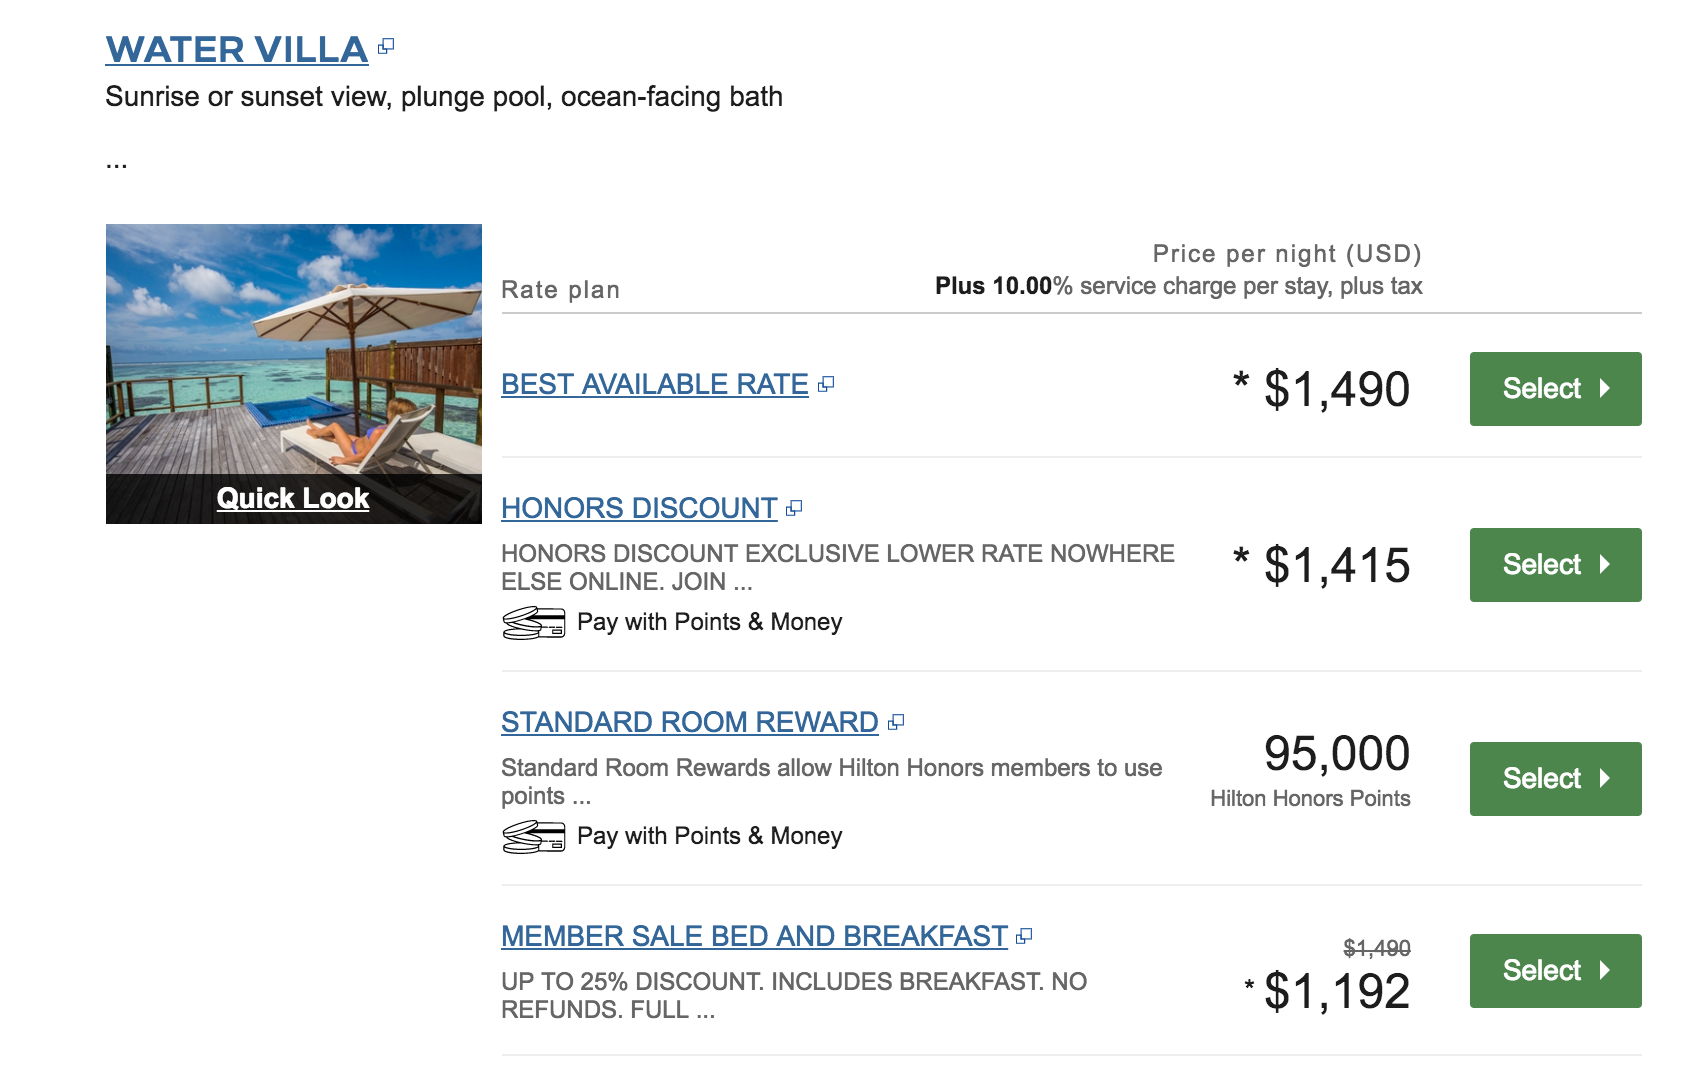Select the $1,490 Best Available Rate

tap(1555, 389)
